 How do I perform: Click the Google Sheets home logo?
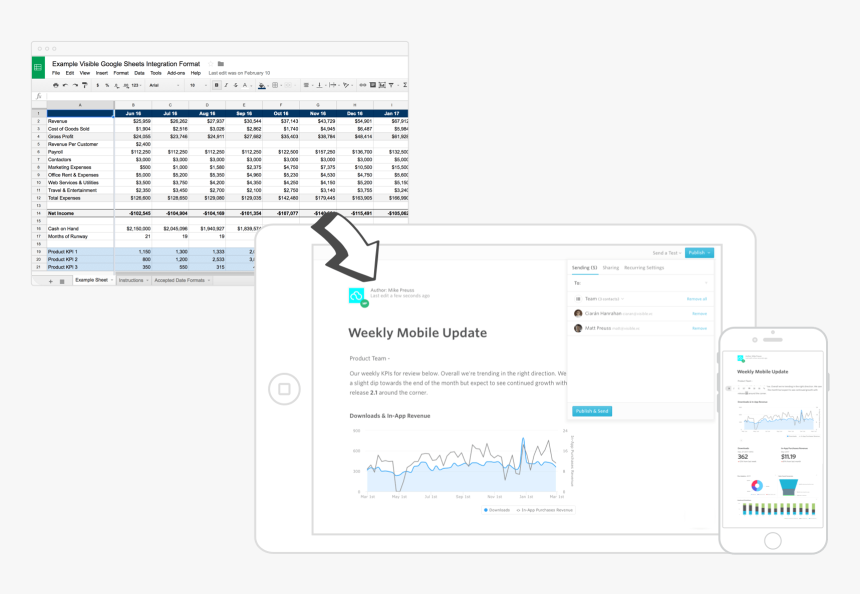click(x=38, y=67)
